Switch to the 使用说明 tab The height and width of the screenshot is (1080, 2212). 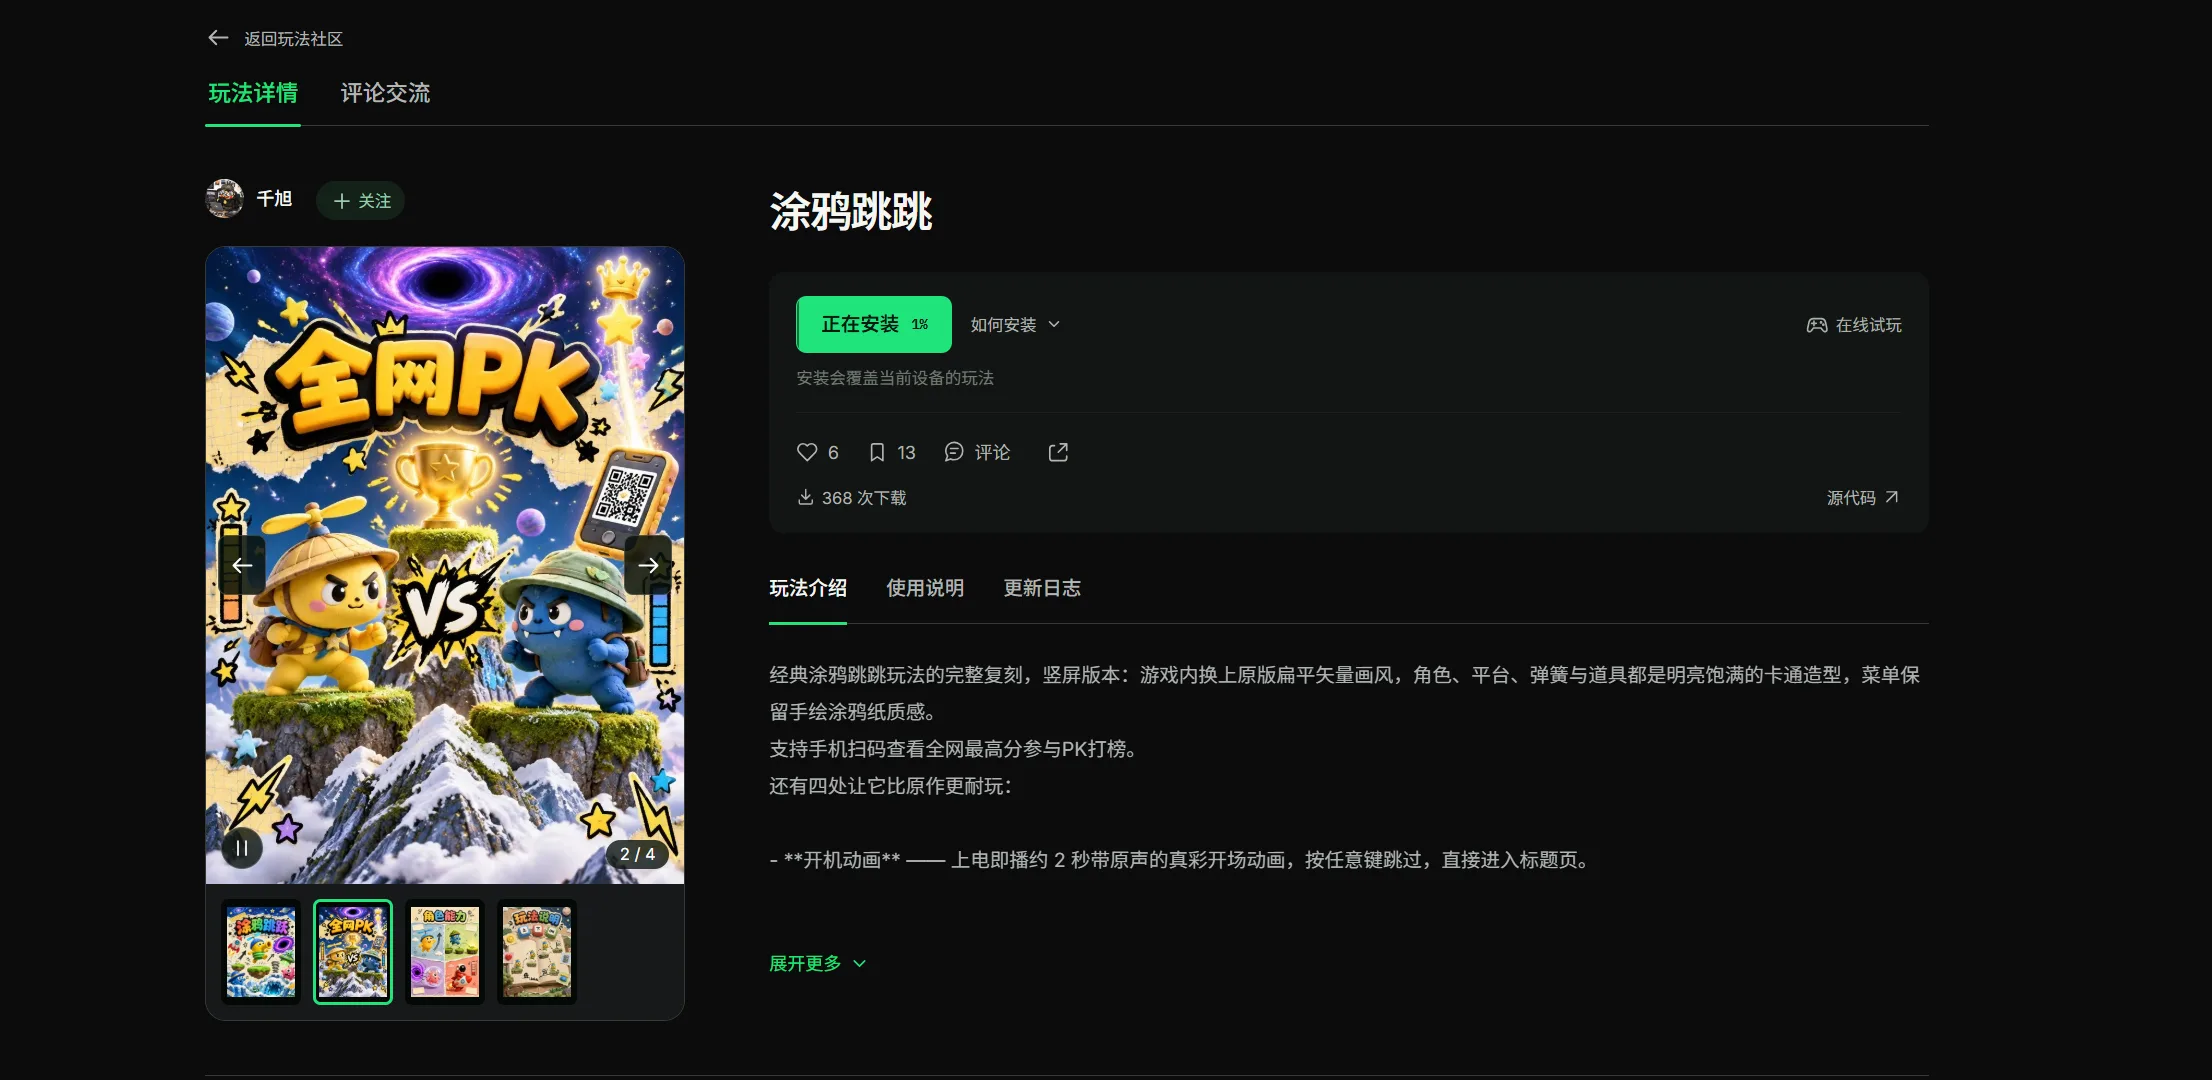click(925, 588)
